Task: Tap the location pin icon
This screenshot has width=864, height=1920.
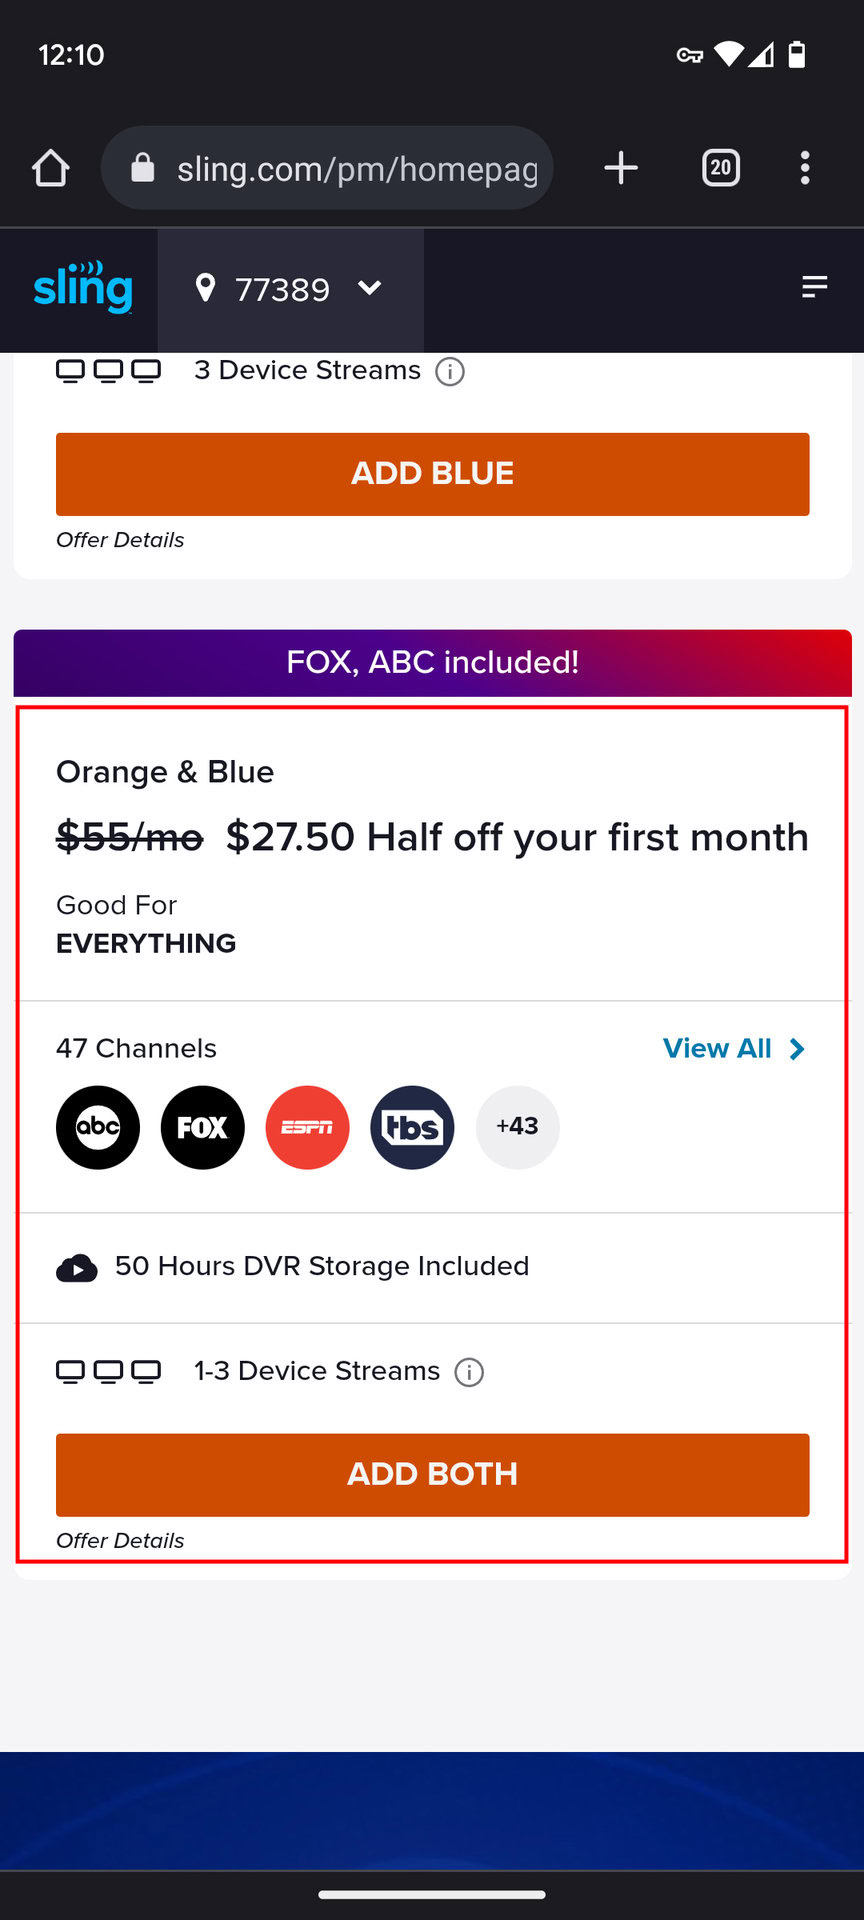Action: 206,288
